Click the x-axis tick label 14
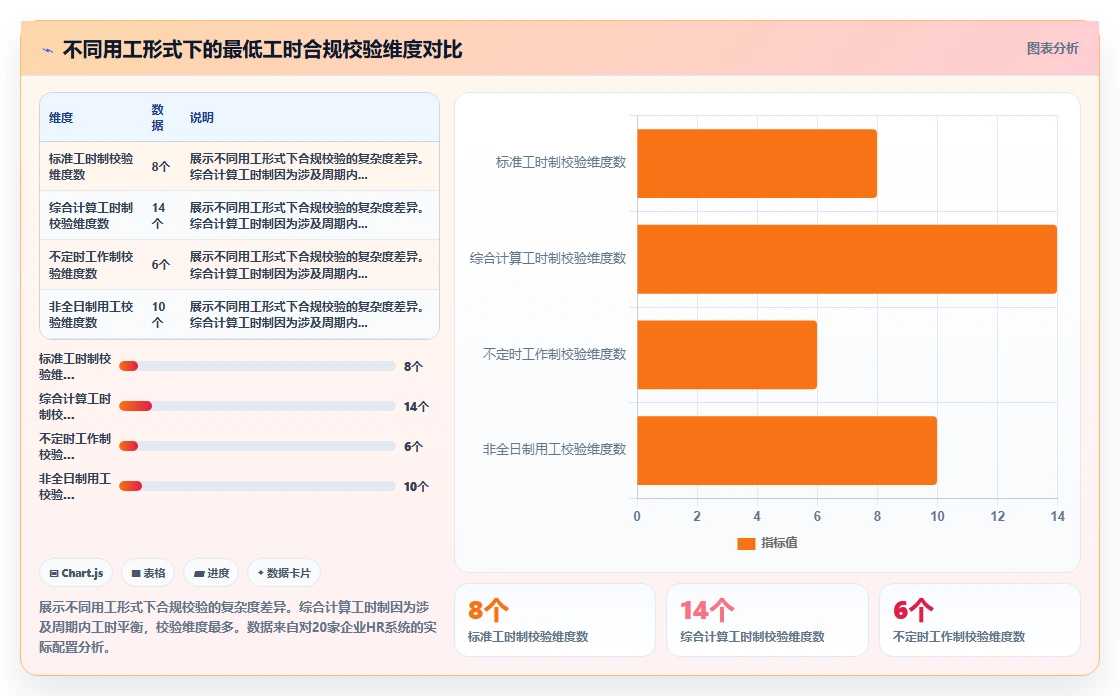The width and height of the screenshot is (1120, 696). [x=1057, y=517]
